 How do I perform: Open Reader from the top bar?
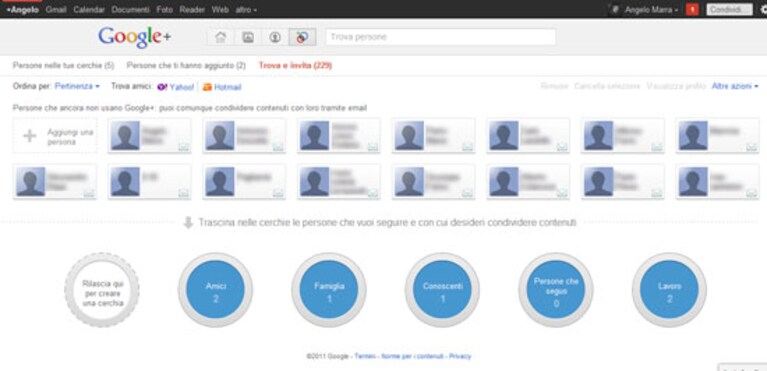coord(192,9)
